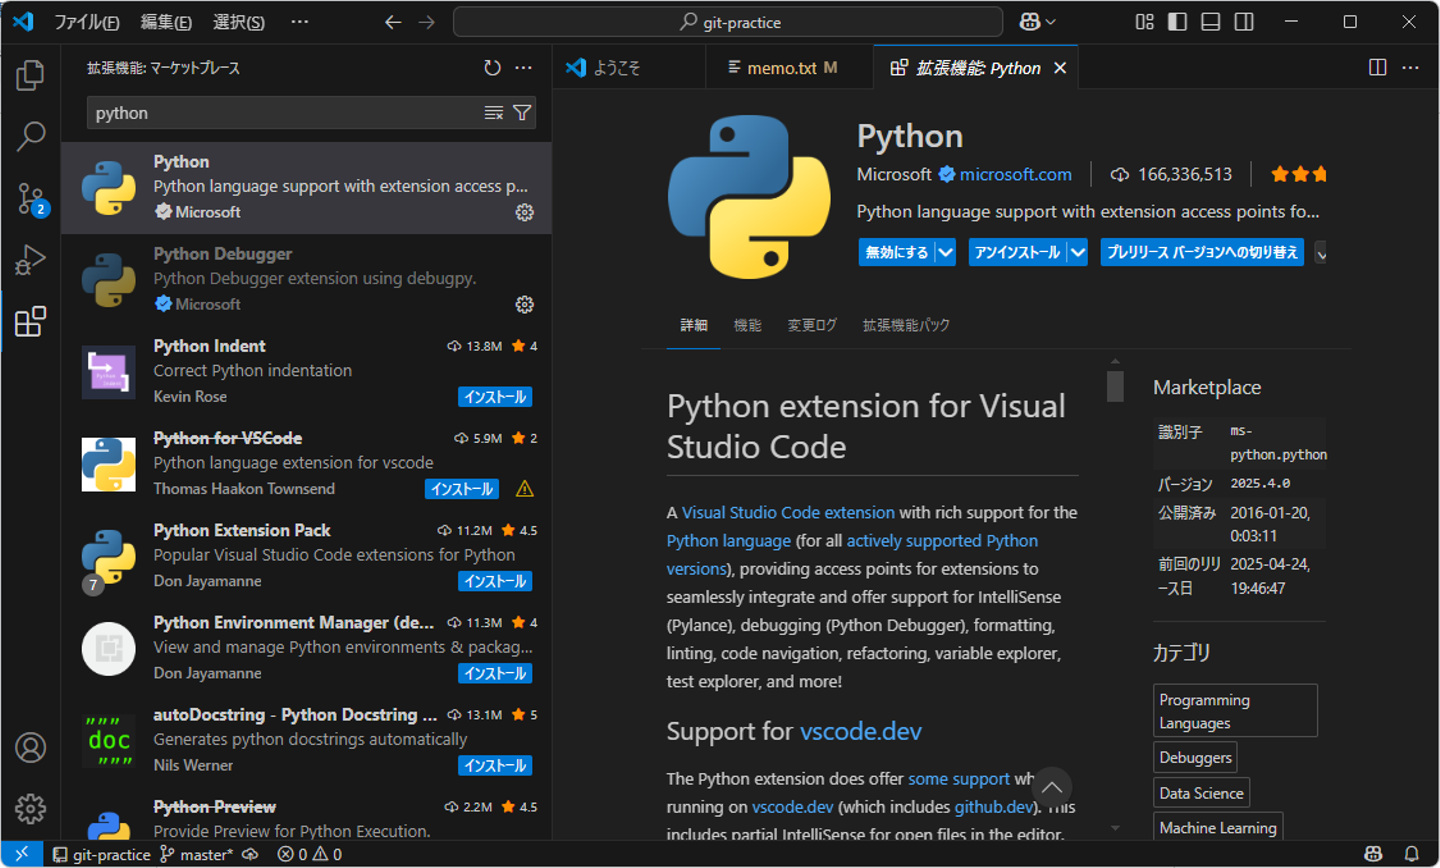Open the Run and Debug view
This screenshot has height=868, width=1440.
(x=30, y=260)
